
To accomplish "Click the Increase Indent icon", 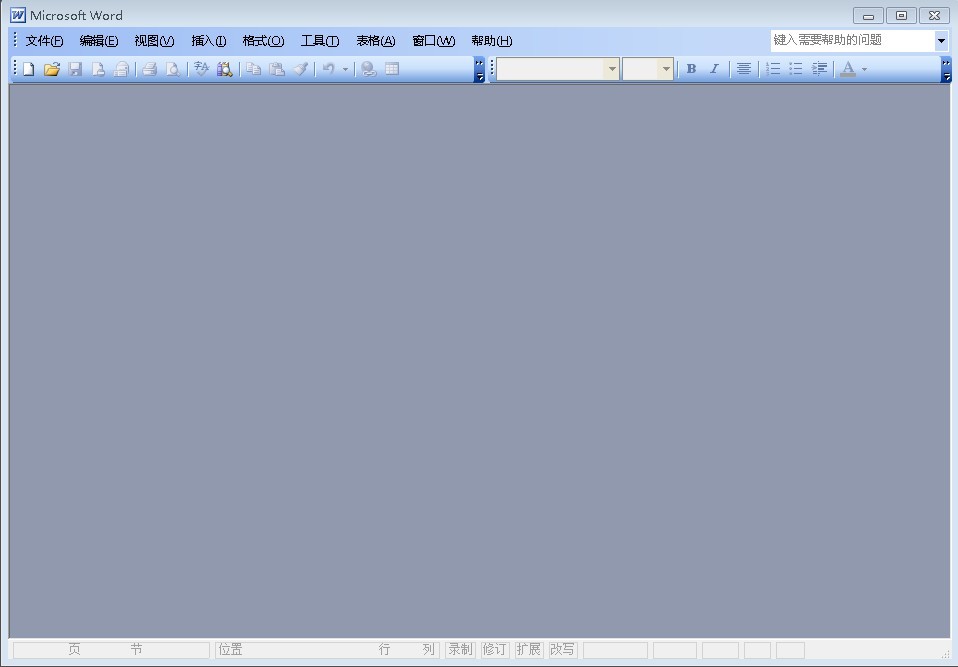I will point(819,69).
